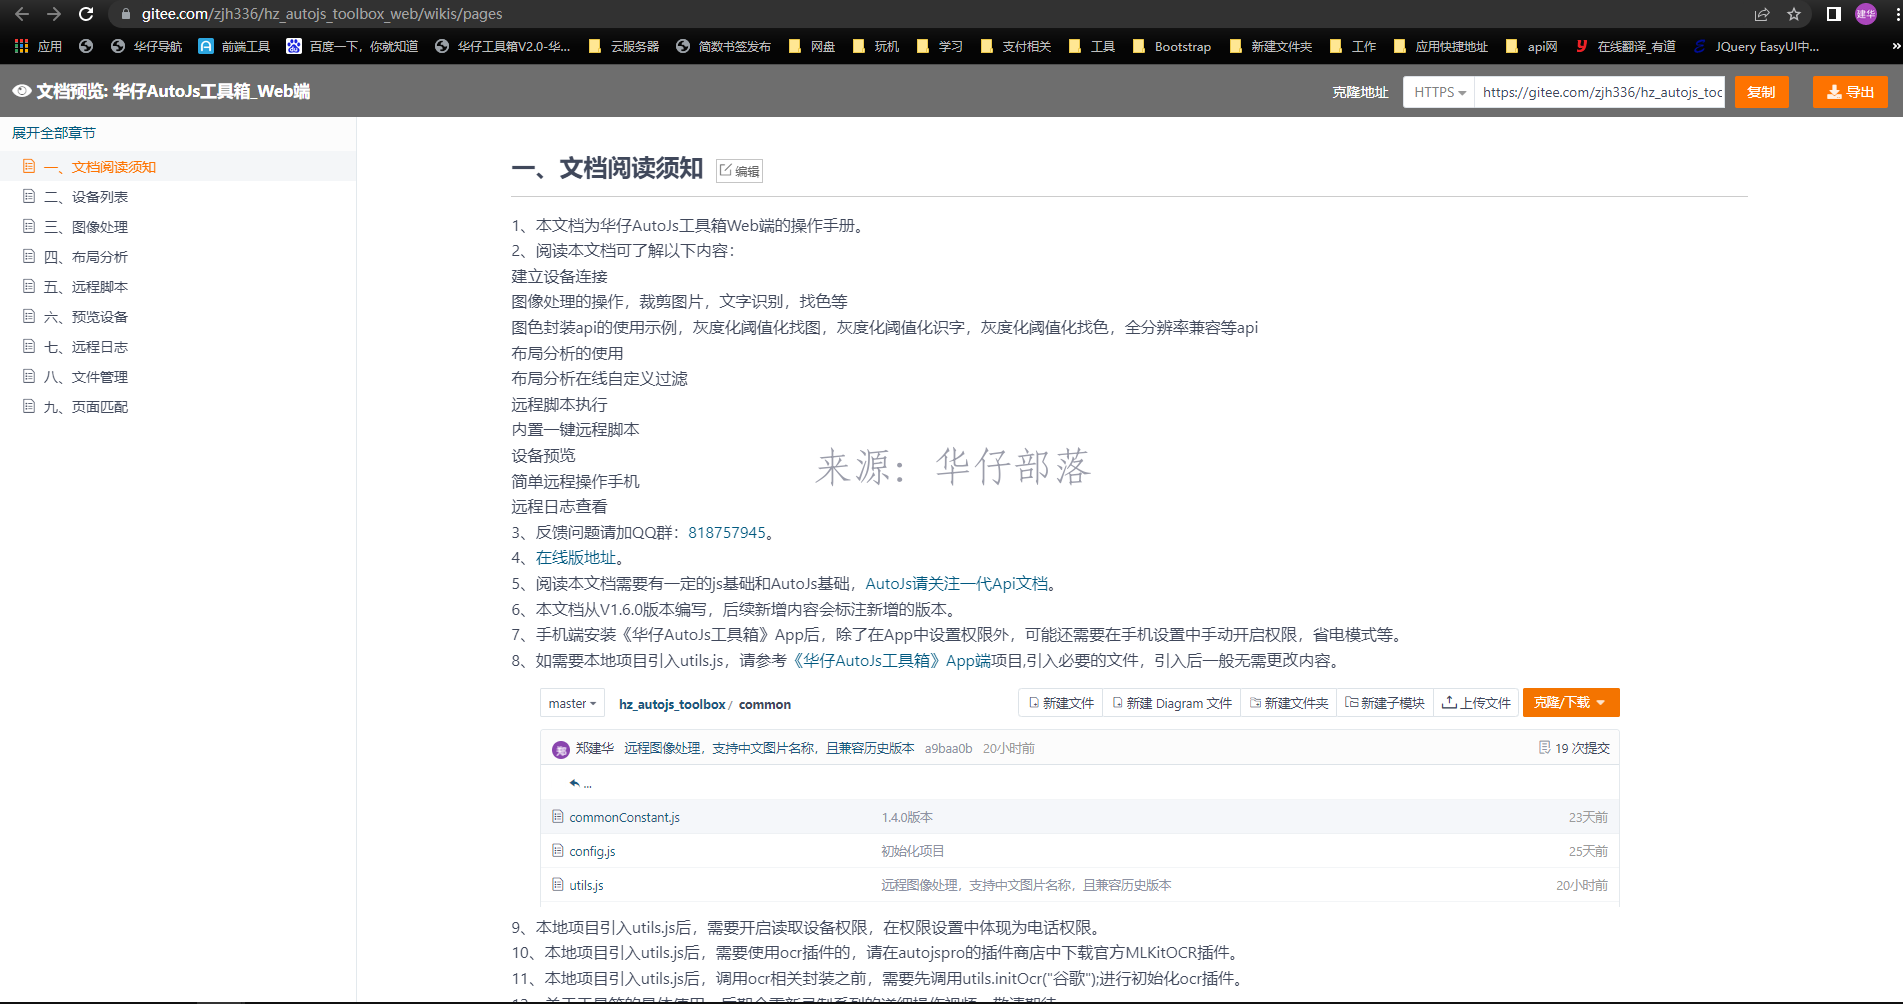Reload the page with refresh icon
Viewport: 1903px width, 1004px height.
(86, 14)
